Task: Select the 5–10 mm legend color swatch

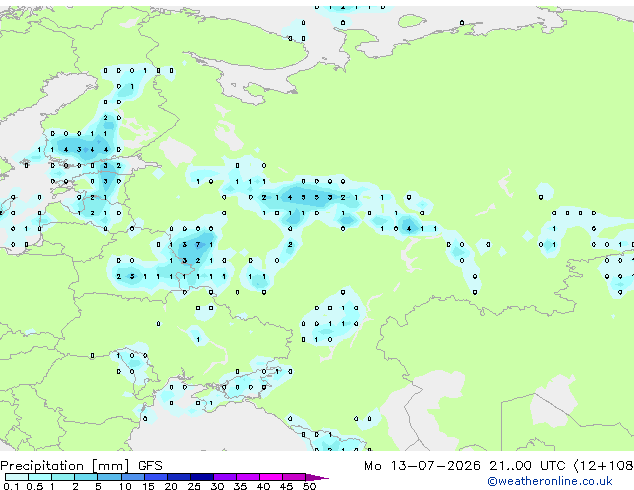Action: coord(109,477)
